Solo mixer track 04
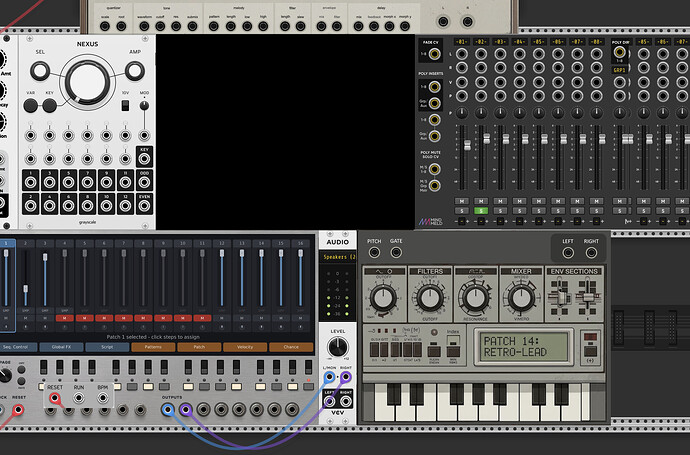 [519, 211]
